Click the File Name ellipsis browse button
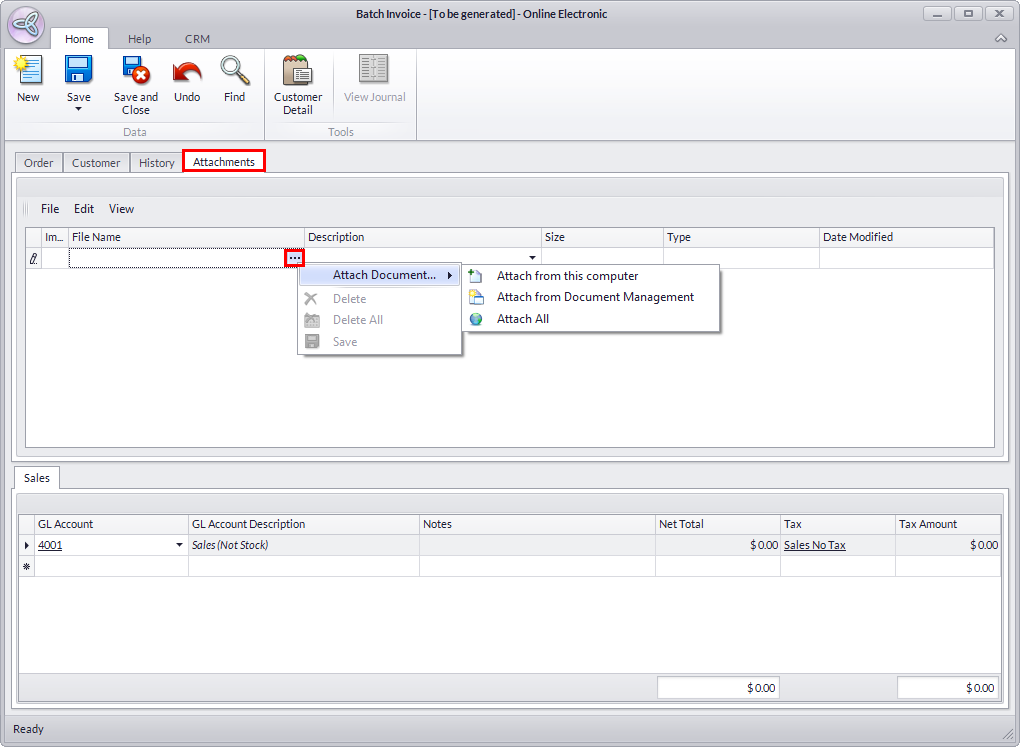 point(294,258)
